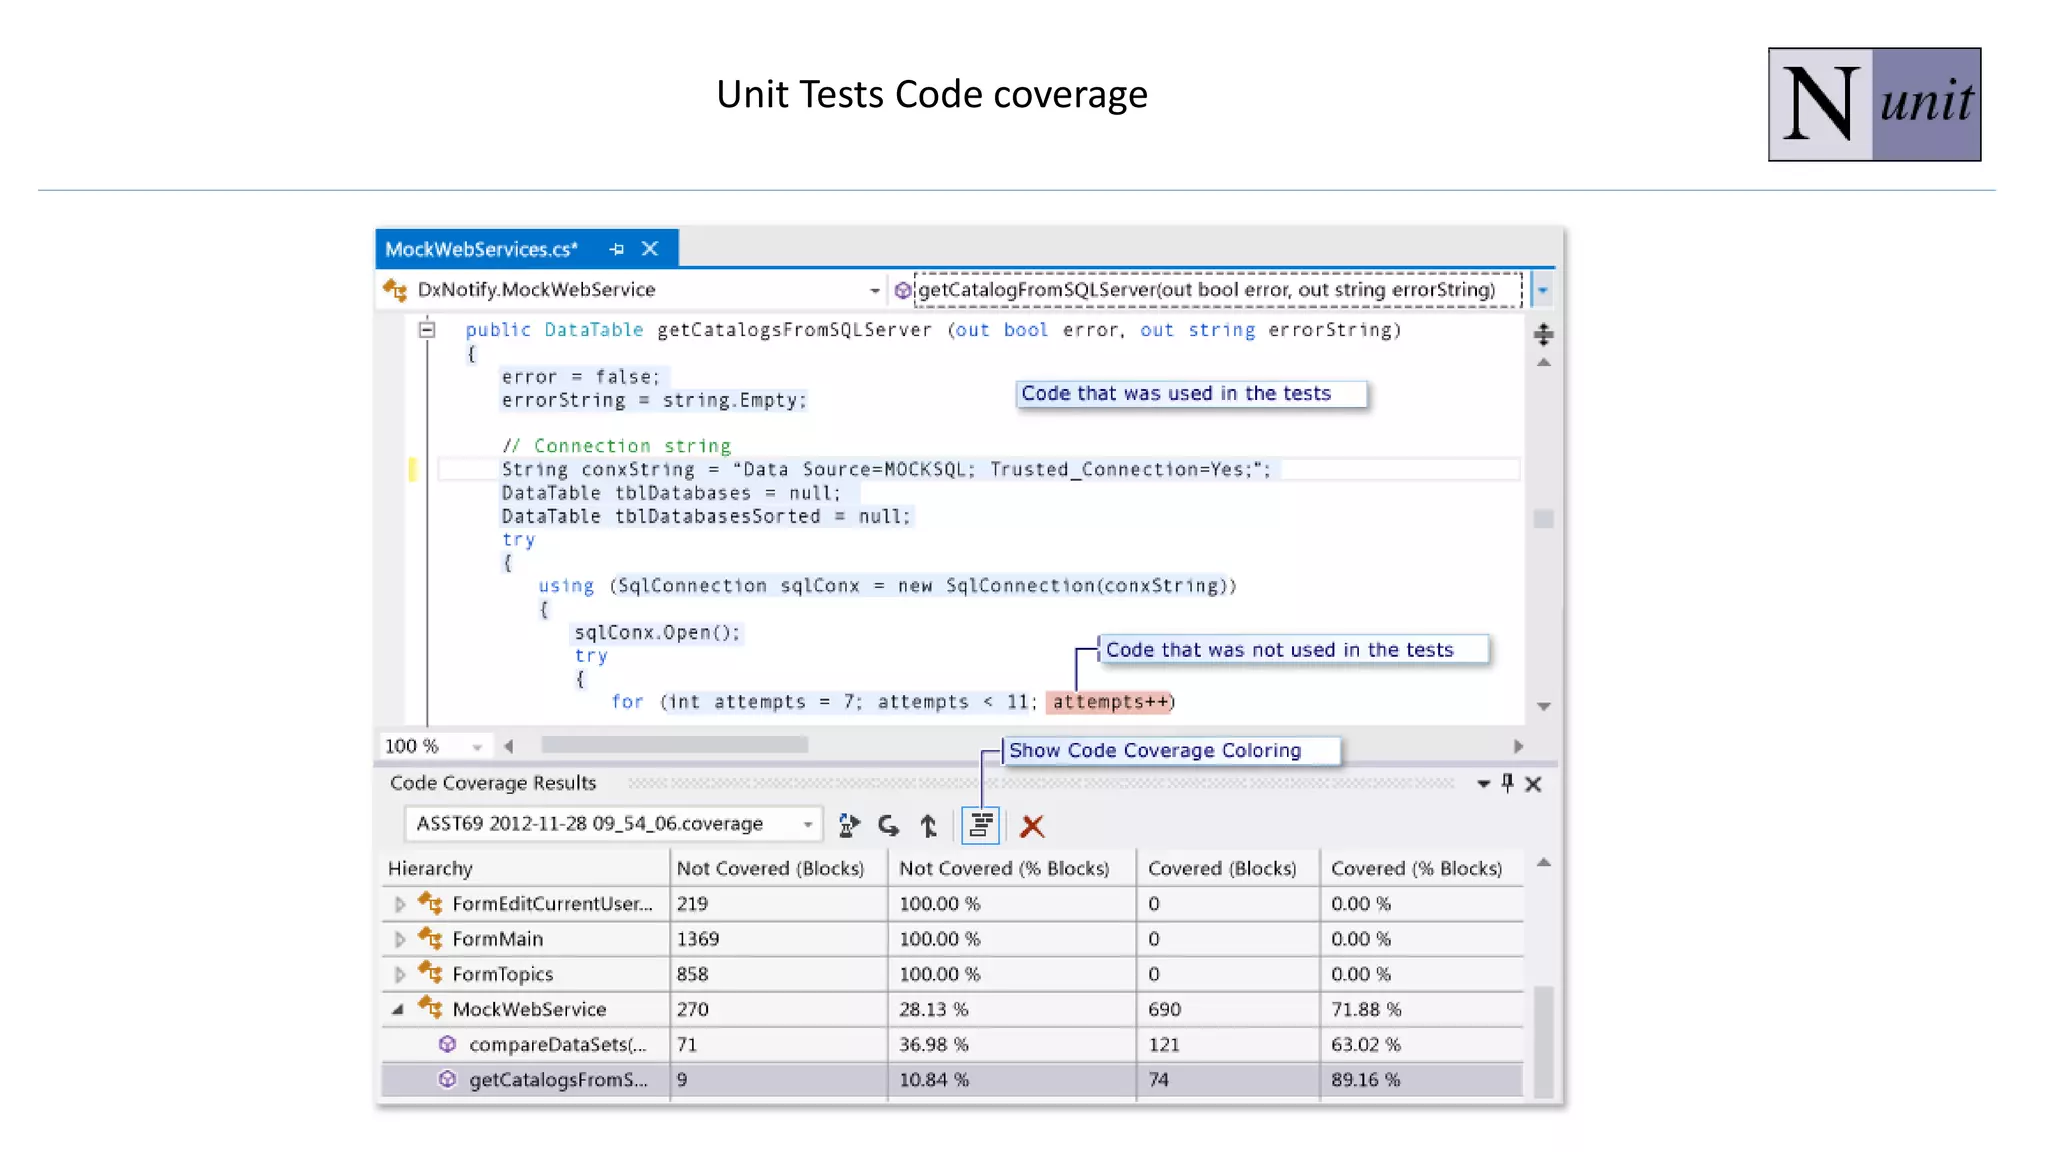Viewport: 2048px width, 1152px height.
Task: Click the results list scrollbar up arrow
Action: 1543,862
